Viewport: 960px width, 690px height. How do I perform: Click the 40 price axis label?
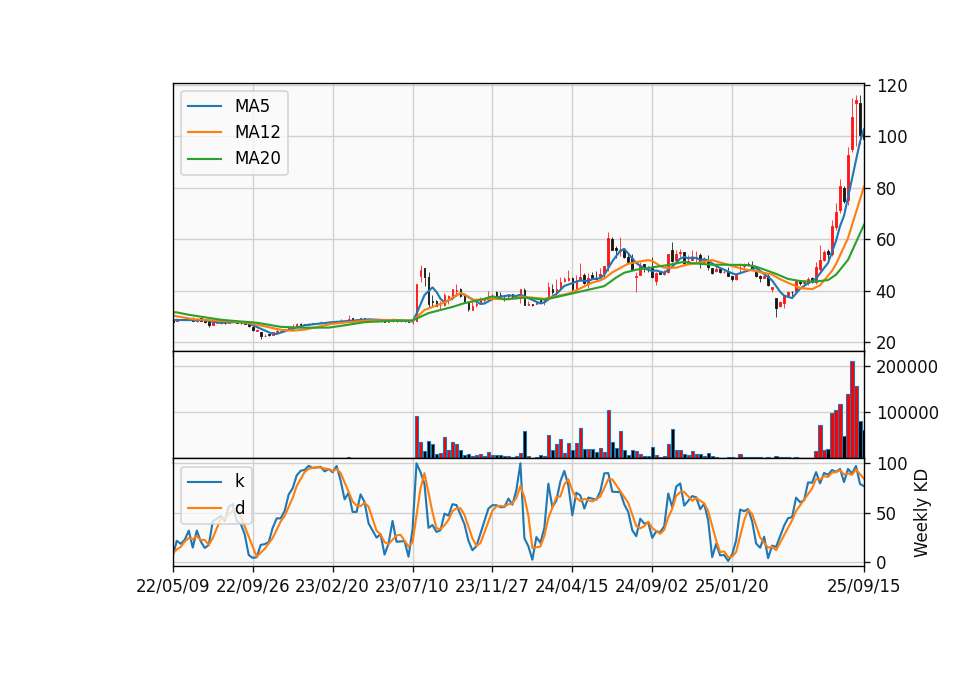887,292
